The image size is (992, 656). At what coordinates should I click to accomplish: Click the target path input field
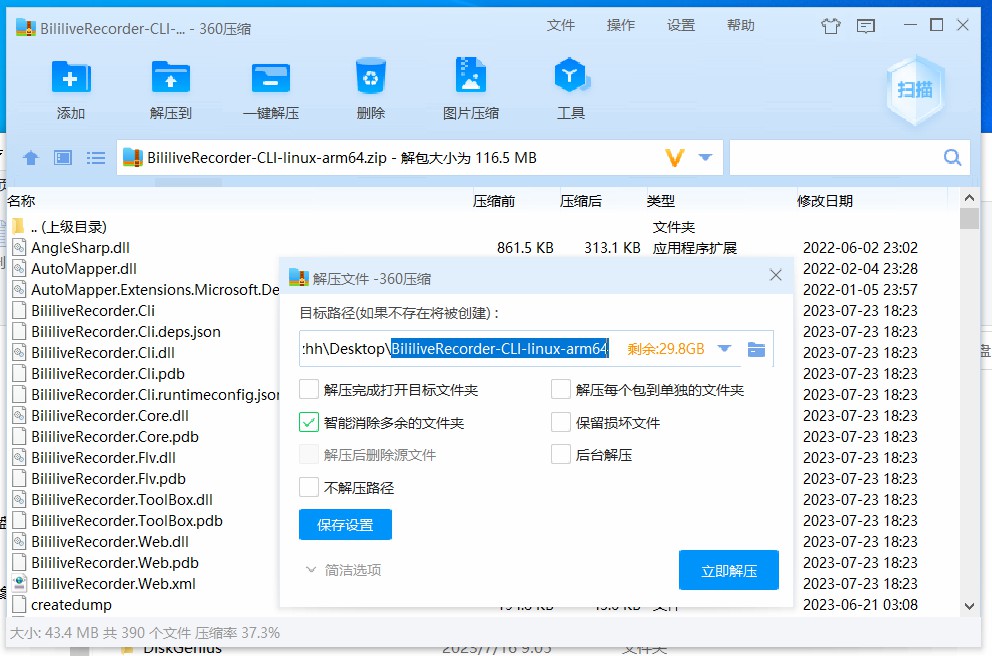459,349
